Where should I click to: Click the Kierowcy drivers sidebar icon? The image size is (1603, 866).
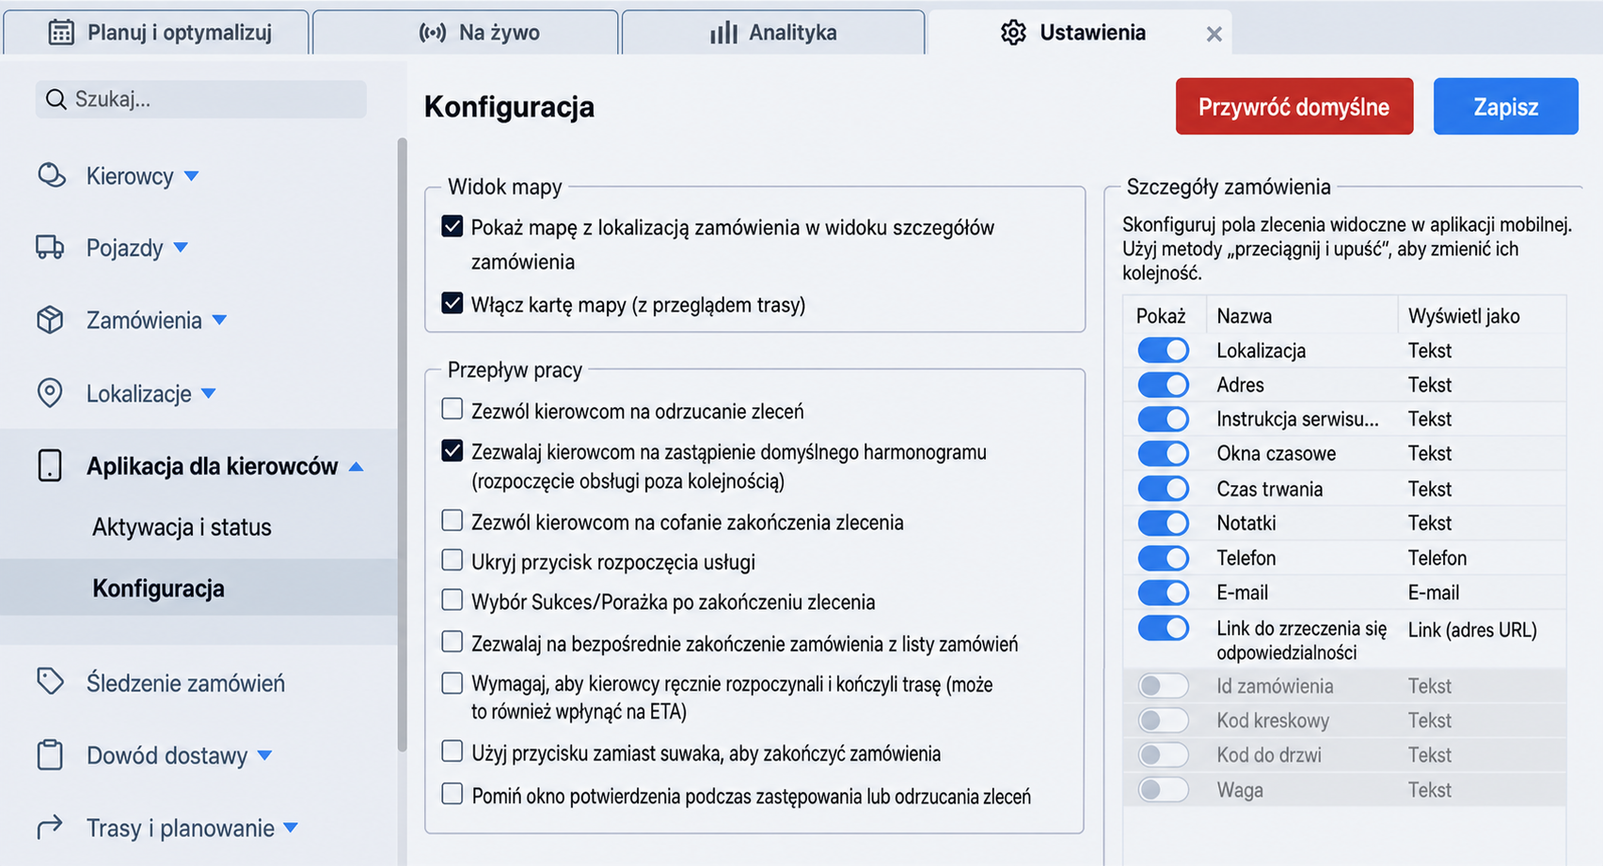click(51, 175)
